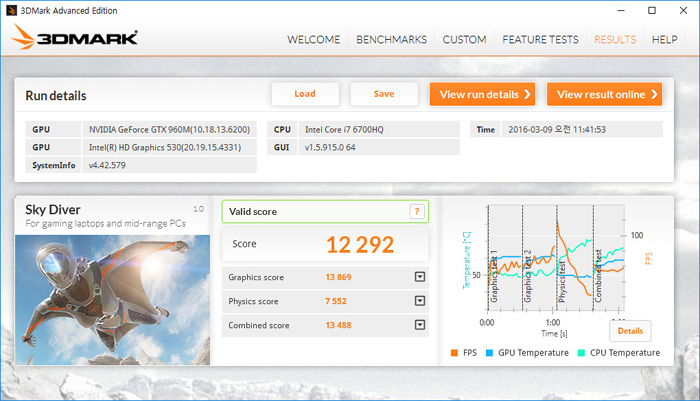Click the 3DMark logo in the header
Image resolution: width=700 pixels, height=401 pixels.
[x=74, y=37]
